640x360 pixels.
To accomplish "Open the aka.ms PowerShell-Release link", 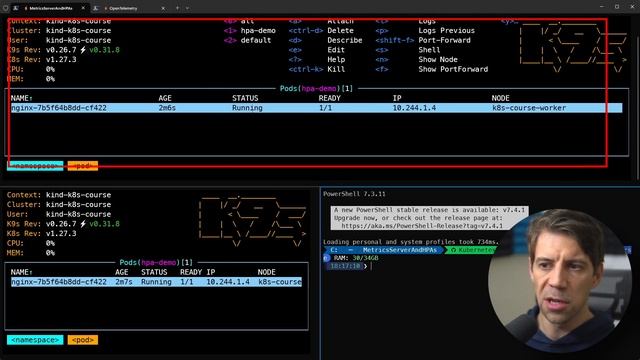I will [x=422, y=226].
